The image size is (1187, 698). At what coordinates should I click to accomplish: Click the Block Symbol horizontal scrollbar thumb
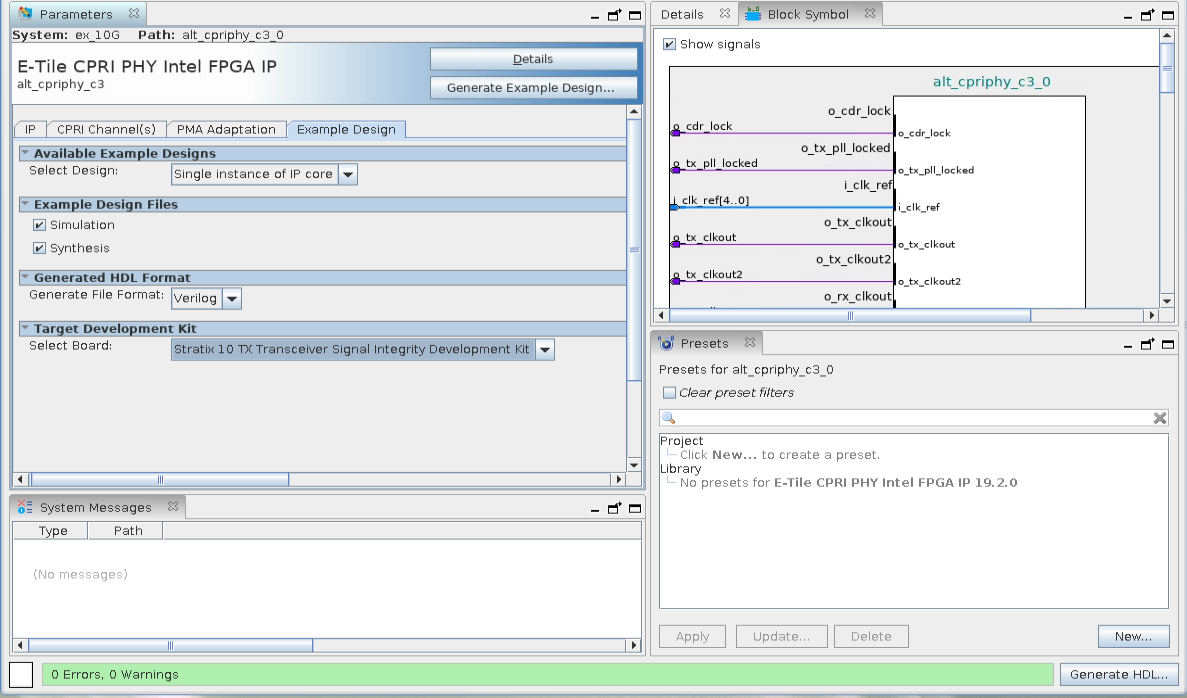point(849,316)
